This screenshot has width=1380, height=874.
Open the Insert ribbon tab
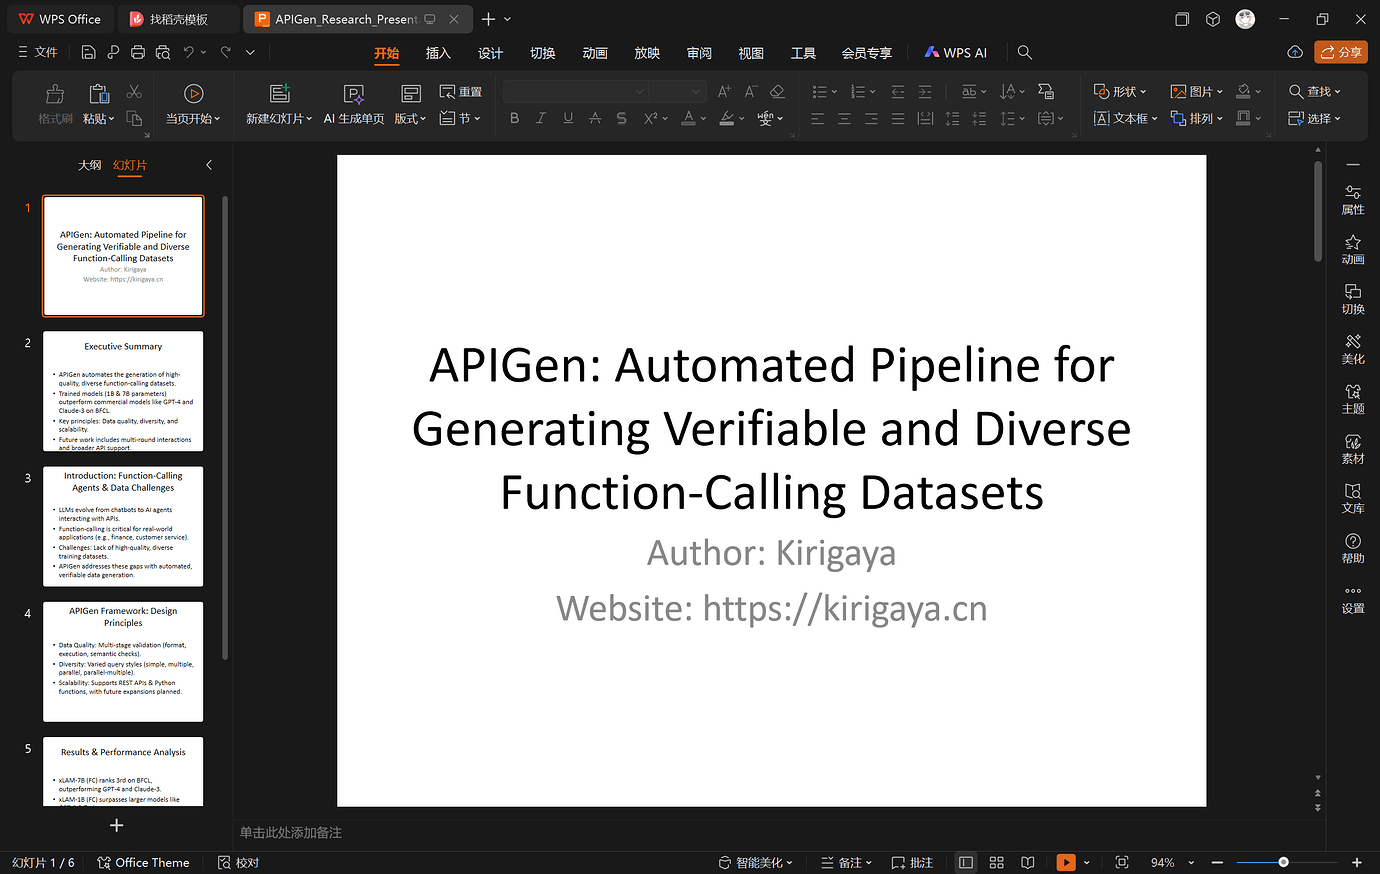click(438, 53)
